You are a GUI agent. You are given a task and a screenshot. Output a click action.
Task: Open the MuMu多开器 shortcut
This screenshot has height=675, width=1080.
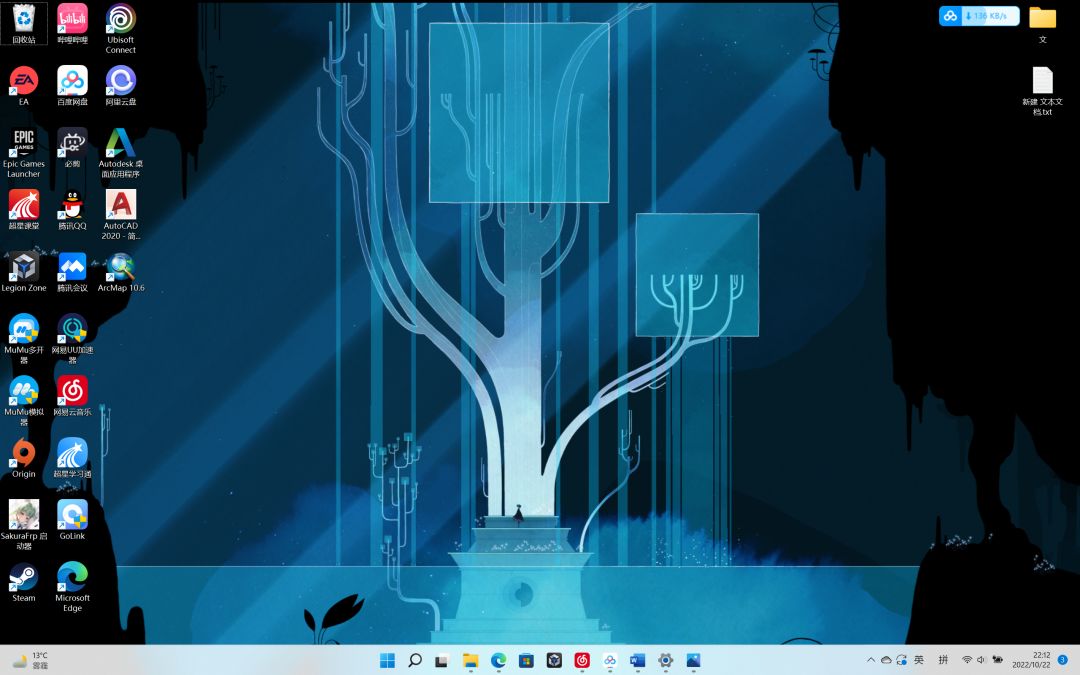point(23,339)
